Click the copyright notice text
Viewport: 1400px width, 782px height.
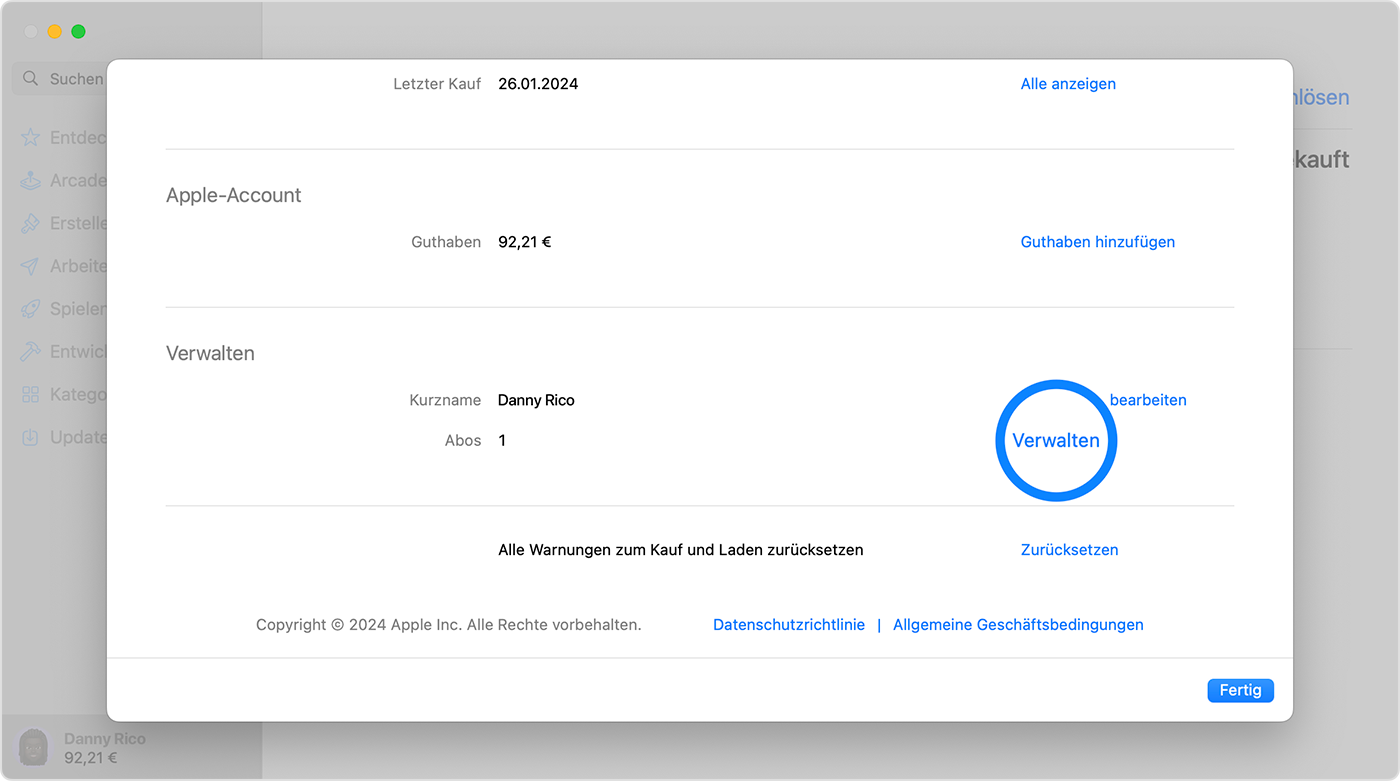448,625
